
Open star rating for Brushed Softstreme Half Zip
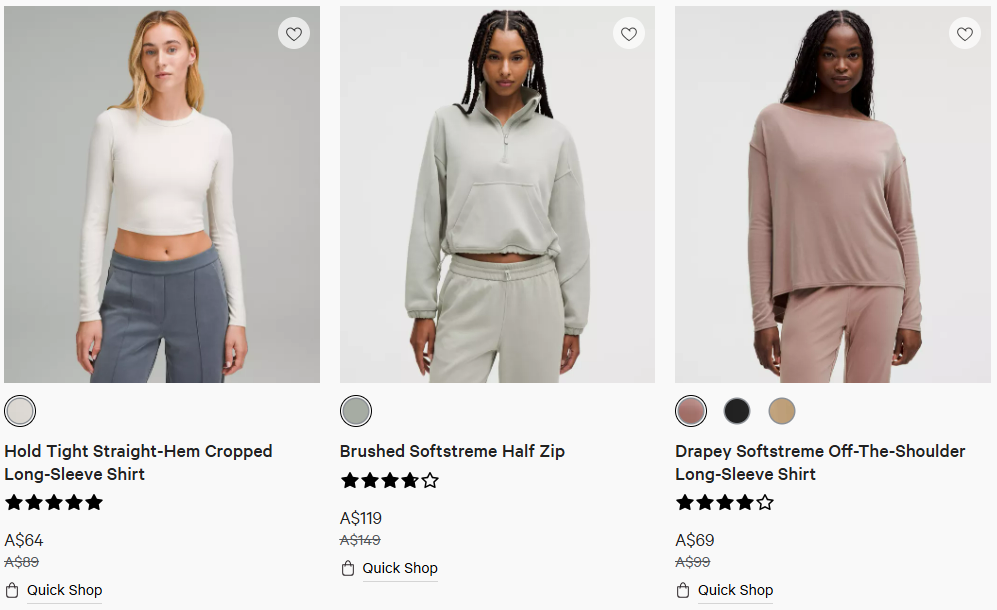pyautogui.click(x=389, y=480)
